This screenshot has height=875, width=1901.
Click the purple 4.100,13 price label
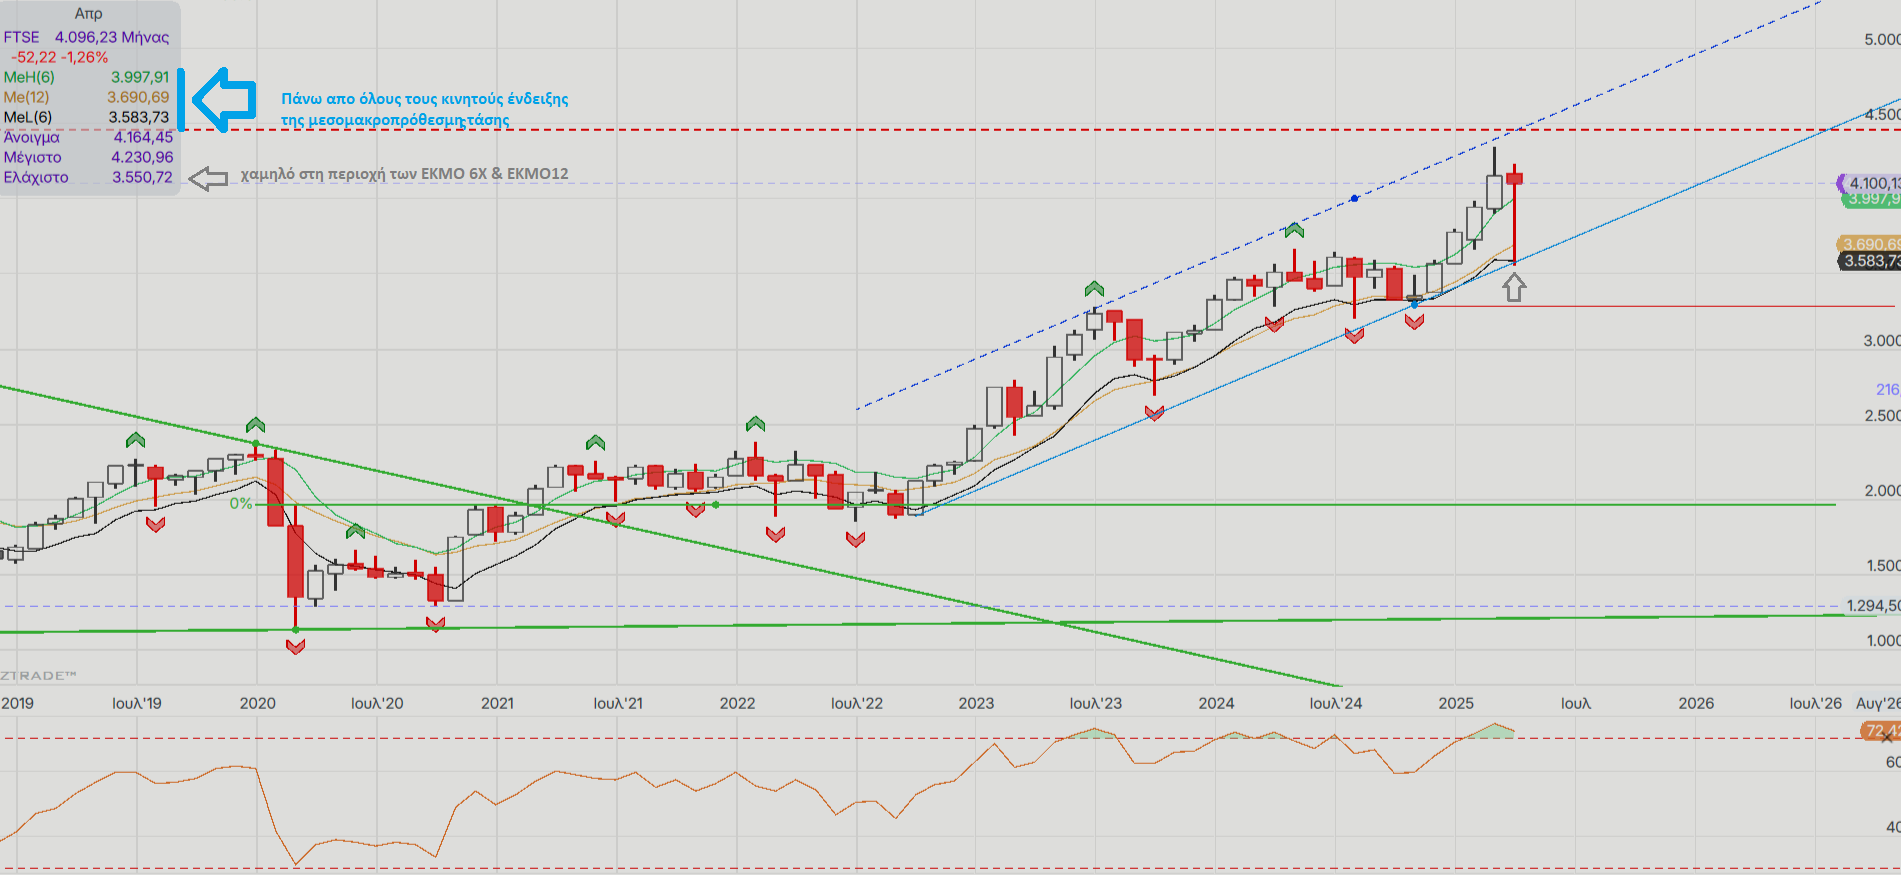tap(1870, 183)
